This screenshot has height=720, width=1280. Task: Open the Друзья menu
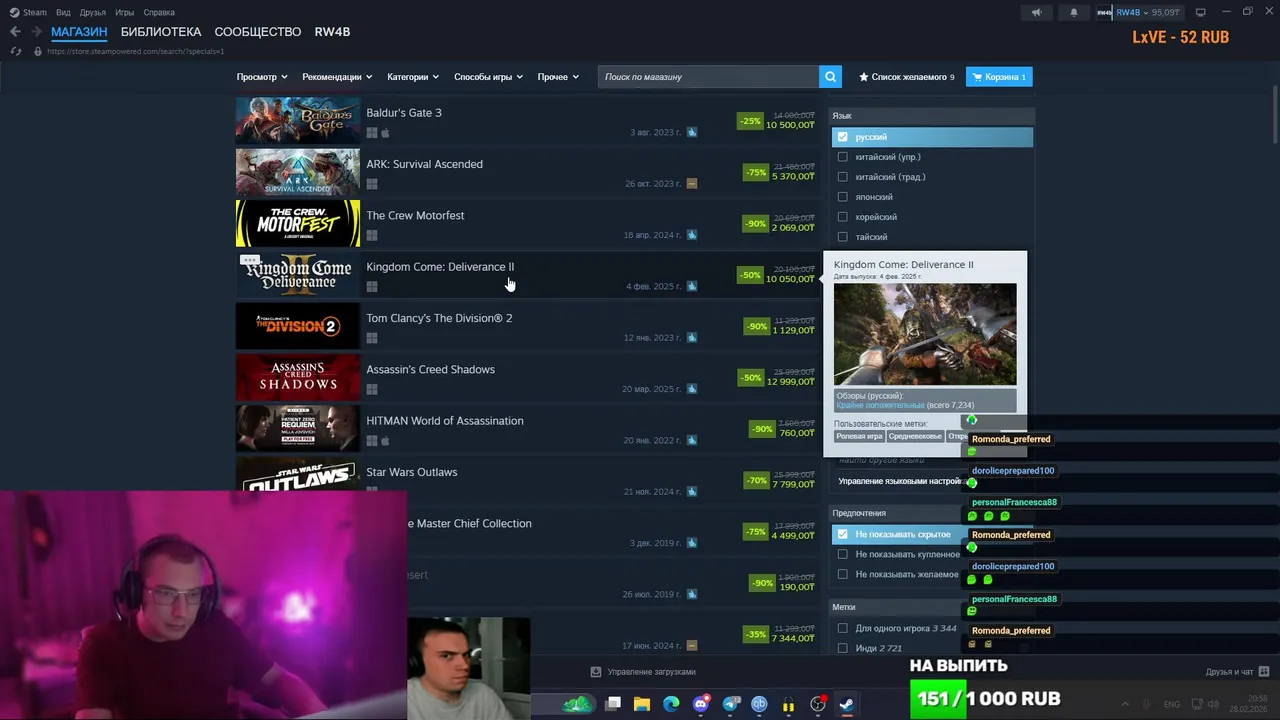pos(93,12)
